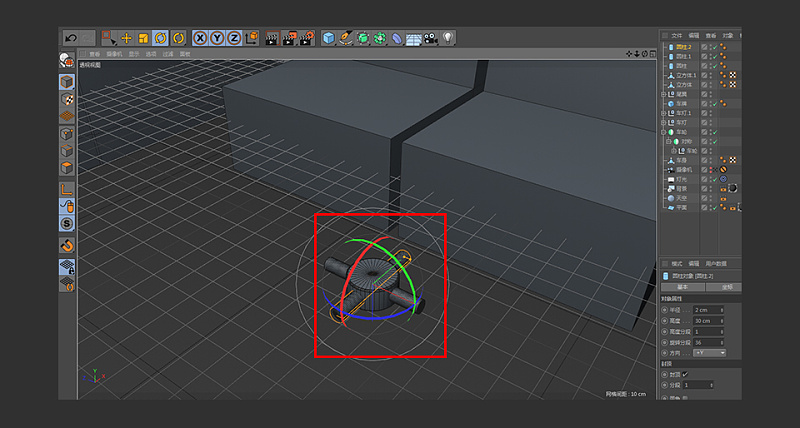Activate Texture mode checkered cube icon
This screenshot has width=800, height=428.
pyautogui.click(x=67, y=99)
